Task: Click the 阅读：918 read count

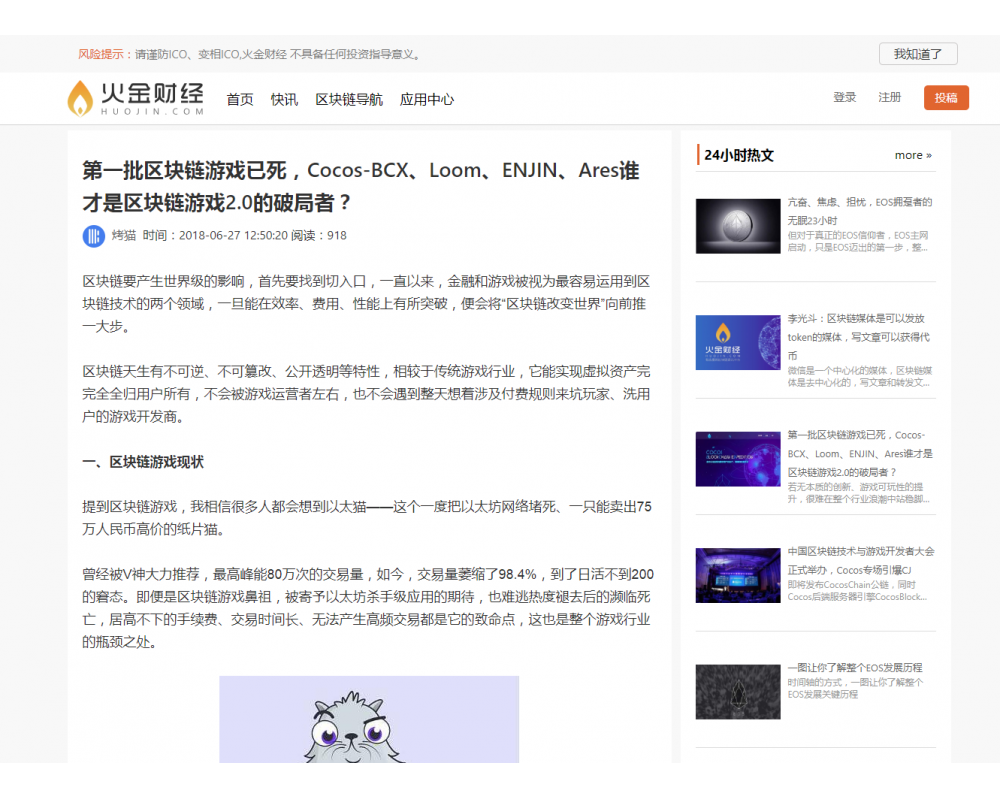Action: [319, 235]
